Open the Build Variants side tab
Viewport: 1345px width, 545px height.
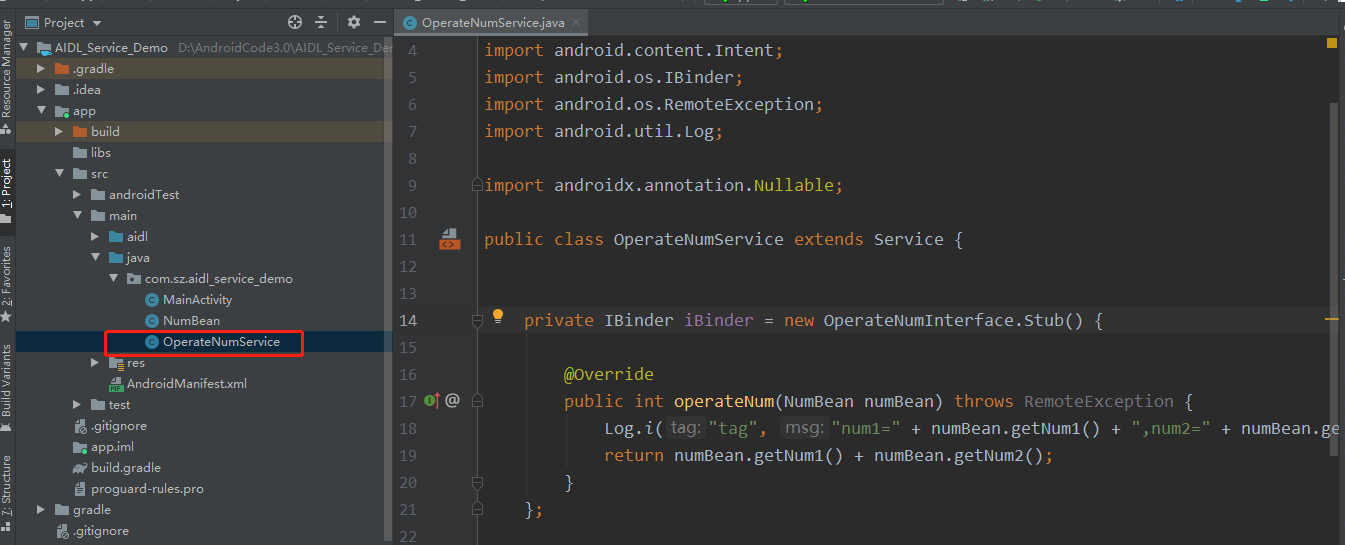pos(7,388)
